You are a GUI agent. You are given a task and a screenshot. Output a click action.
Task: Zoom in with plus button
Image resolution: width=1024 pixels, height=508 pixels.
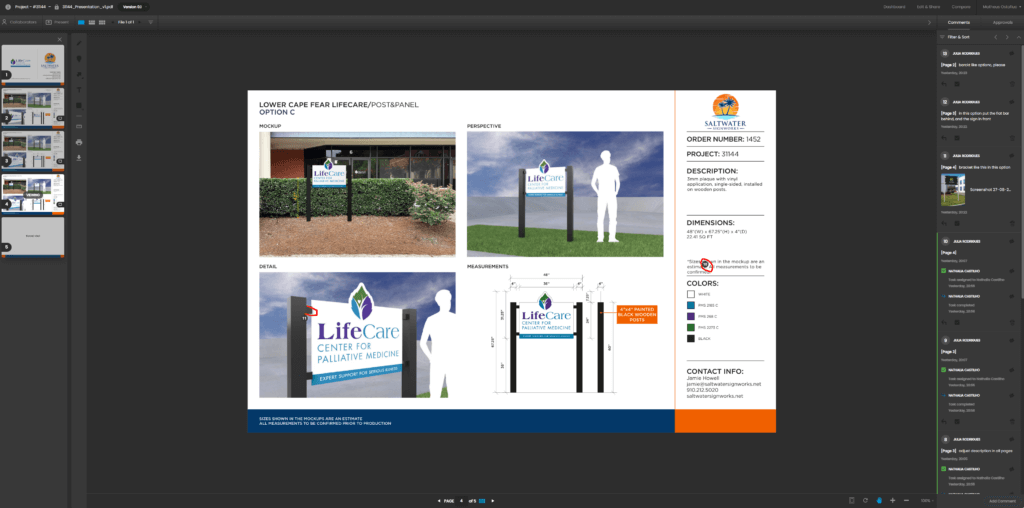tap(893, 500)
